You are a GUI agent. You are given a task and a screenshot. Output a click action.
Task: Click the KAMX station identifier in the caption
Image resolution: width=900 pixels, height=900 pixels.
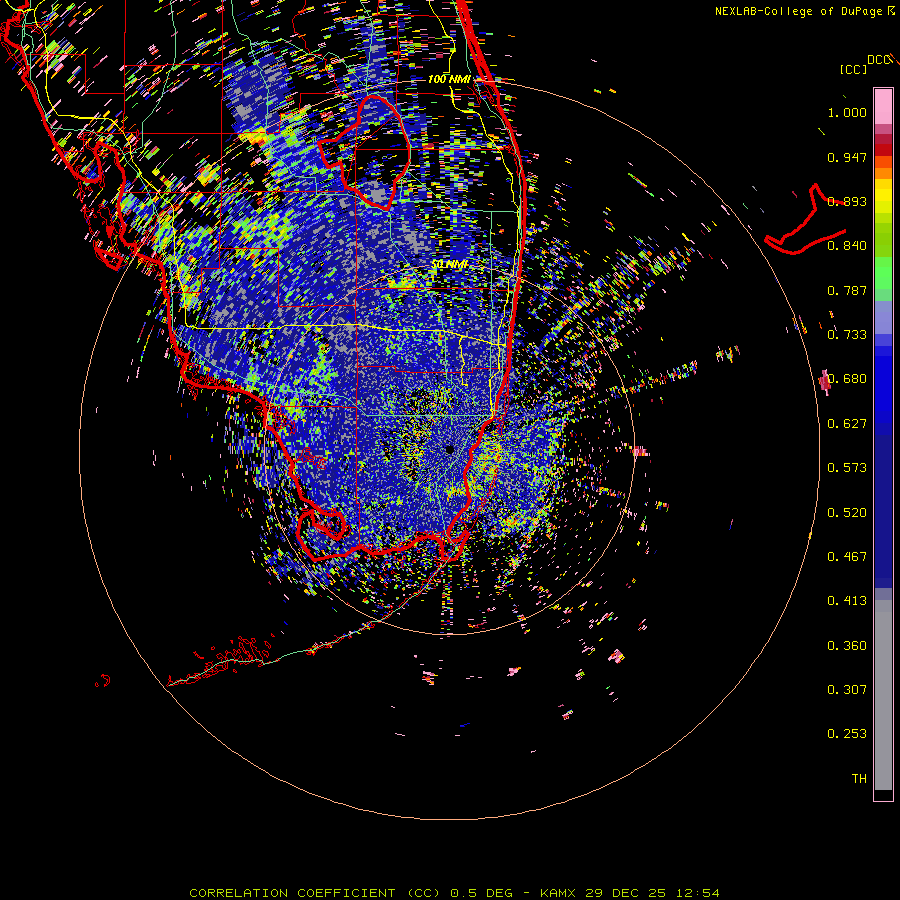(558, 893)
